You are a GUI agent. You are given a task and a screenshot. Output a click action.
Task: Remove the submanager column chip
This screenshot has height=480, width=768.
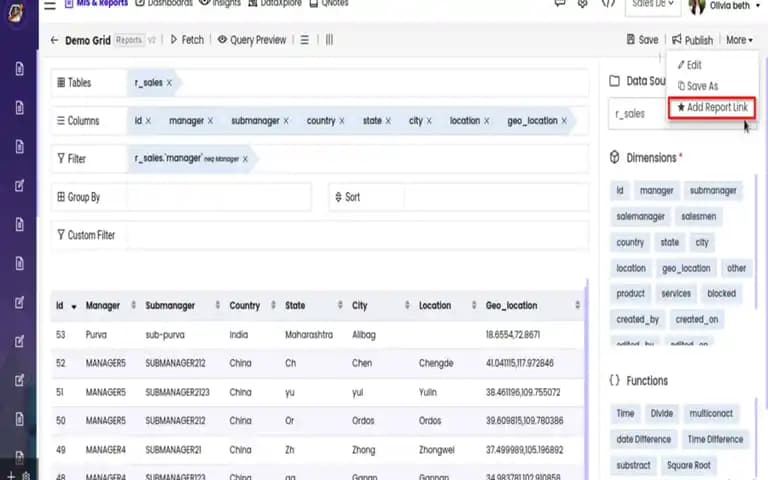pos(286,120)
